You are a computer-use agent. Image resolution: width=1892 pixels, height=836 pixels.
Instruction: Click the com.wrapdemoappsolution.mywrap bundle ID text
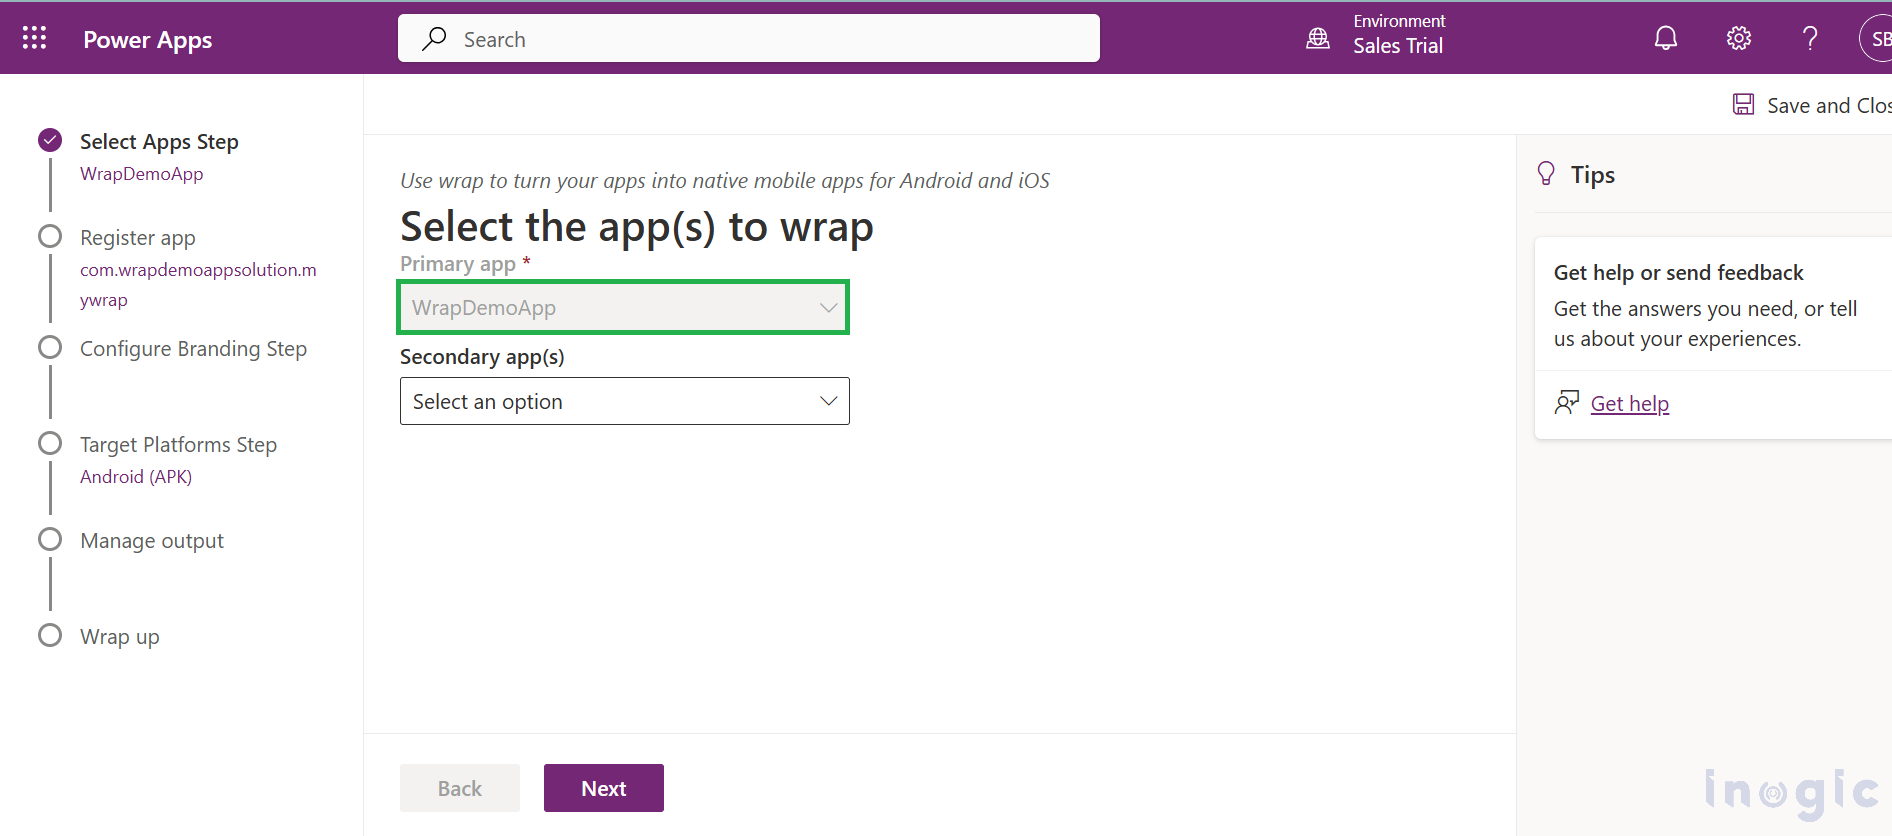pos(198,284)
